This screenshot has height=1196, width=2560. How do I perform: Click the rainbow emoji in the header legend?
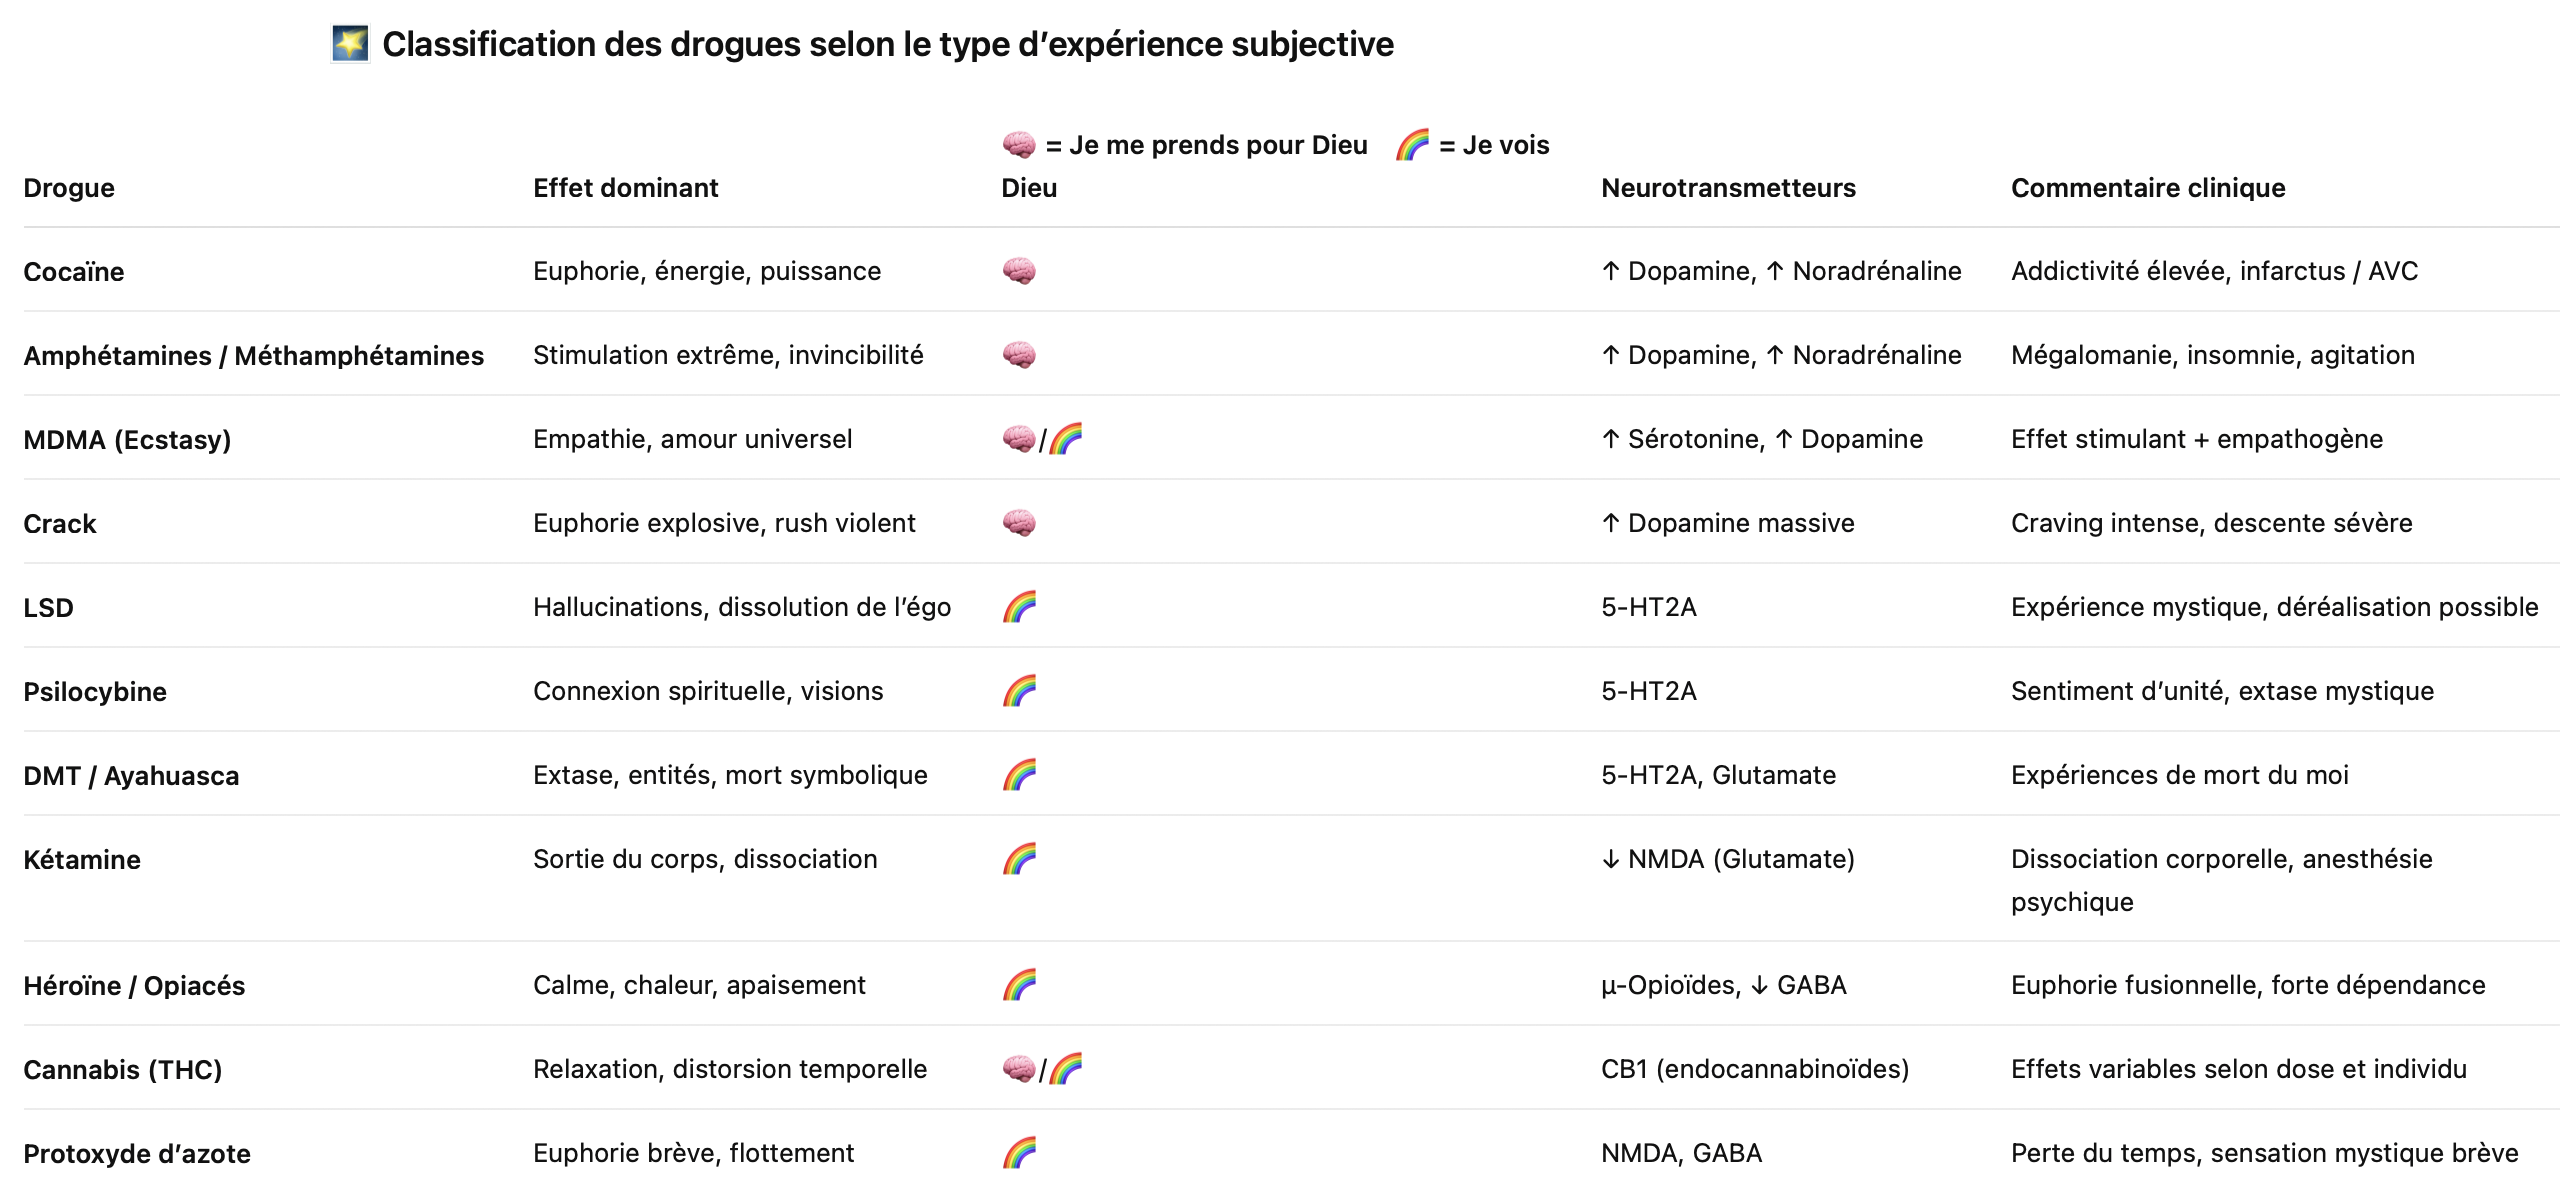tap(1412, 145)
